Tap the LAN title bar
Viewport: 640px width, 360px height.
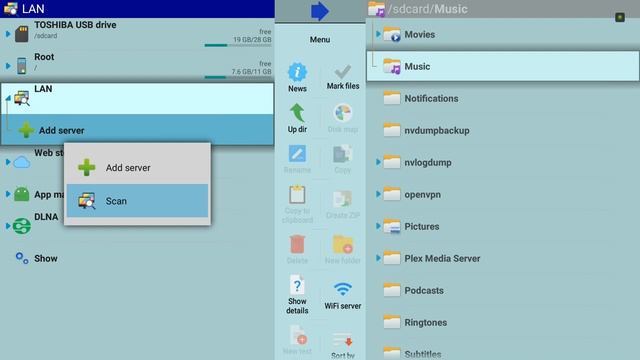click(x=137, y=9)
